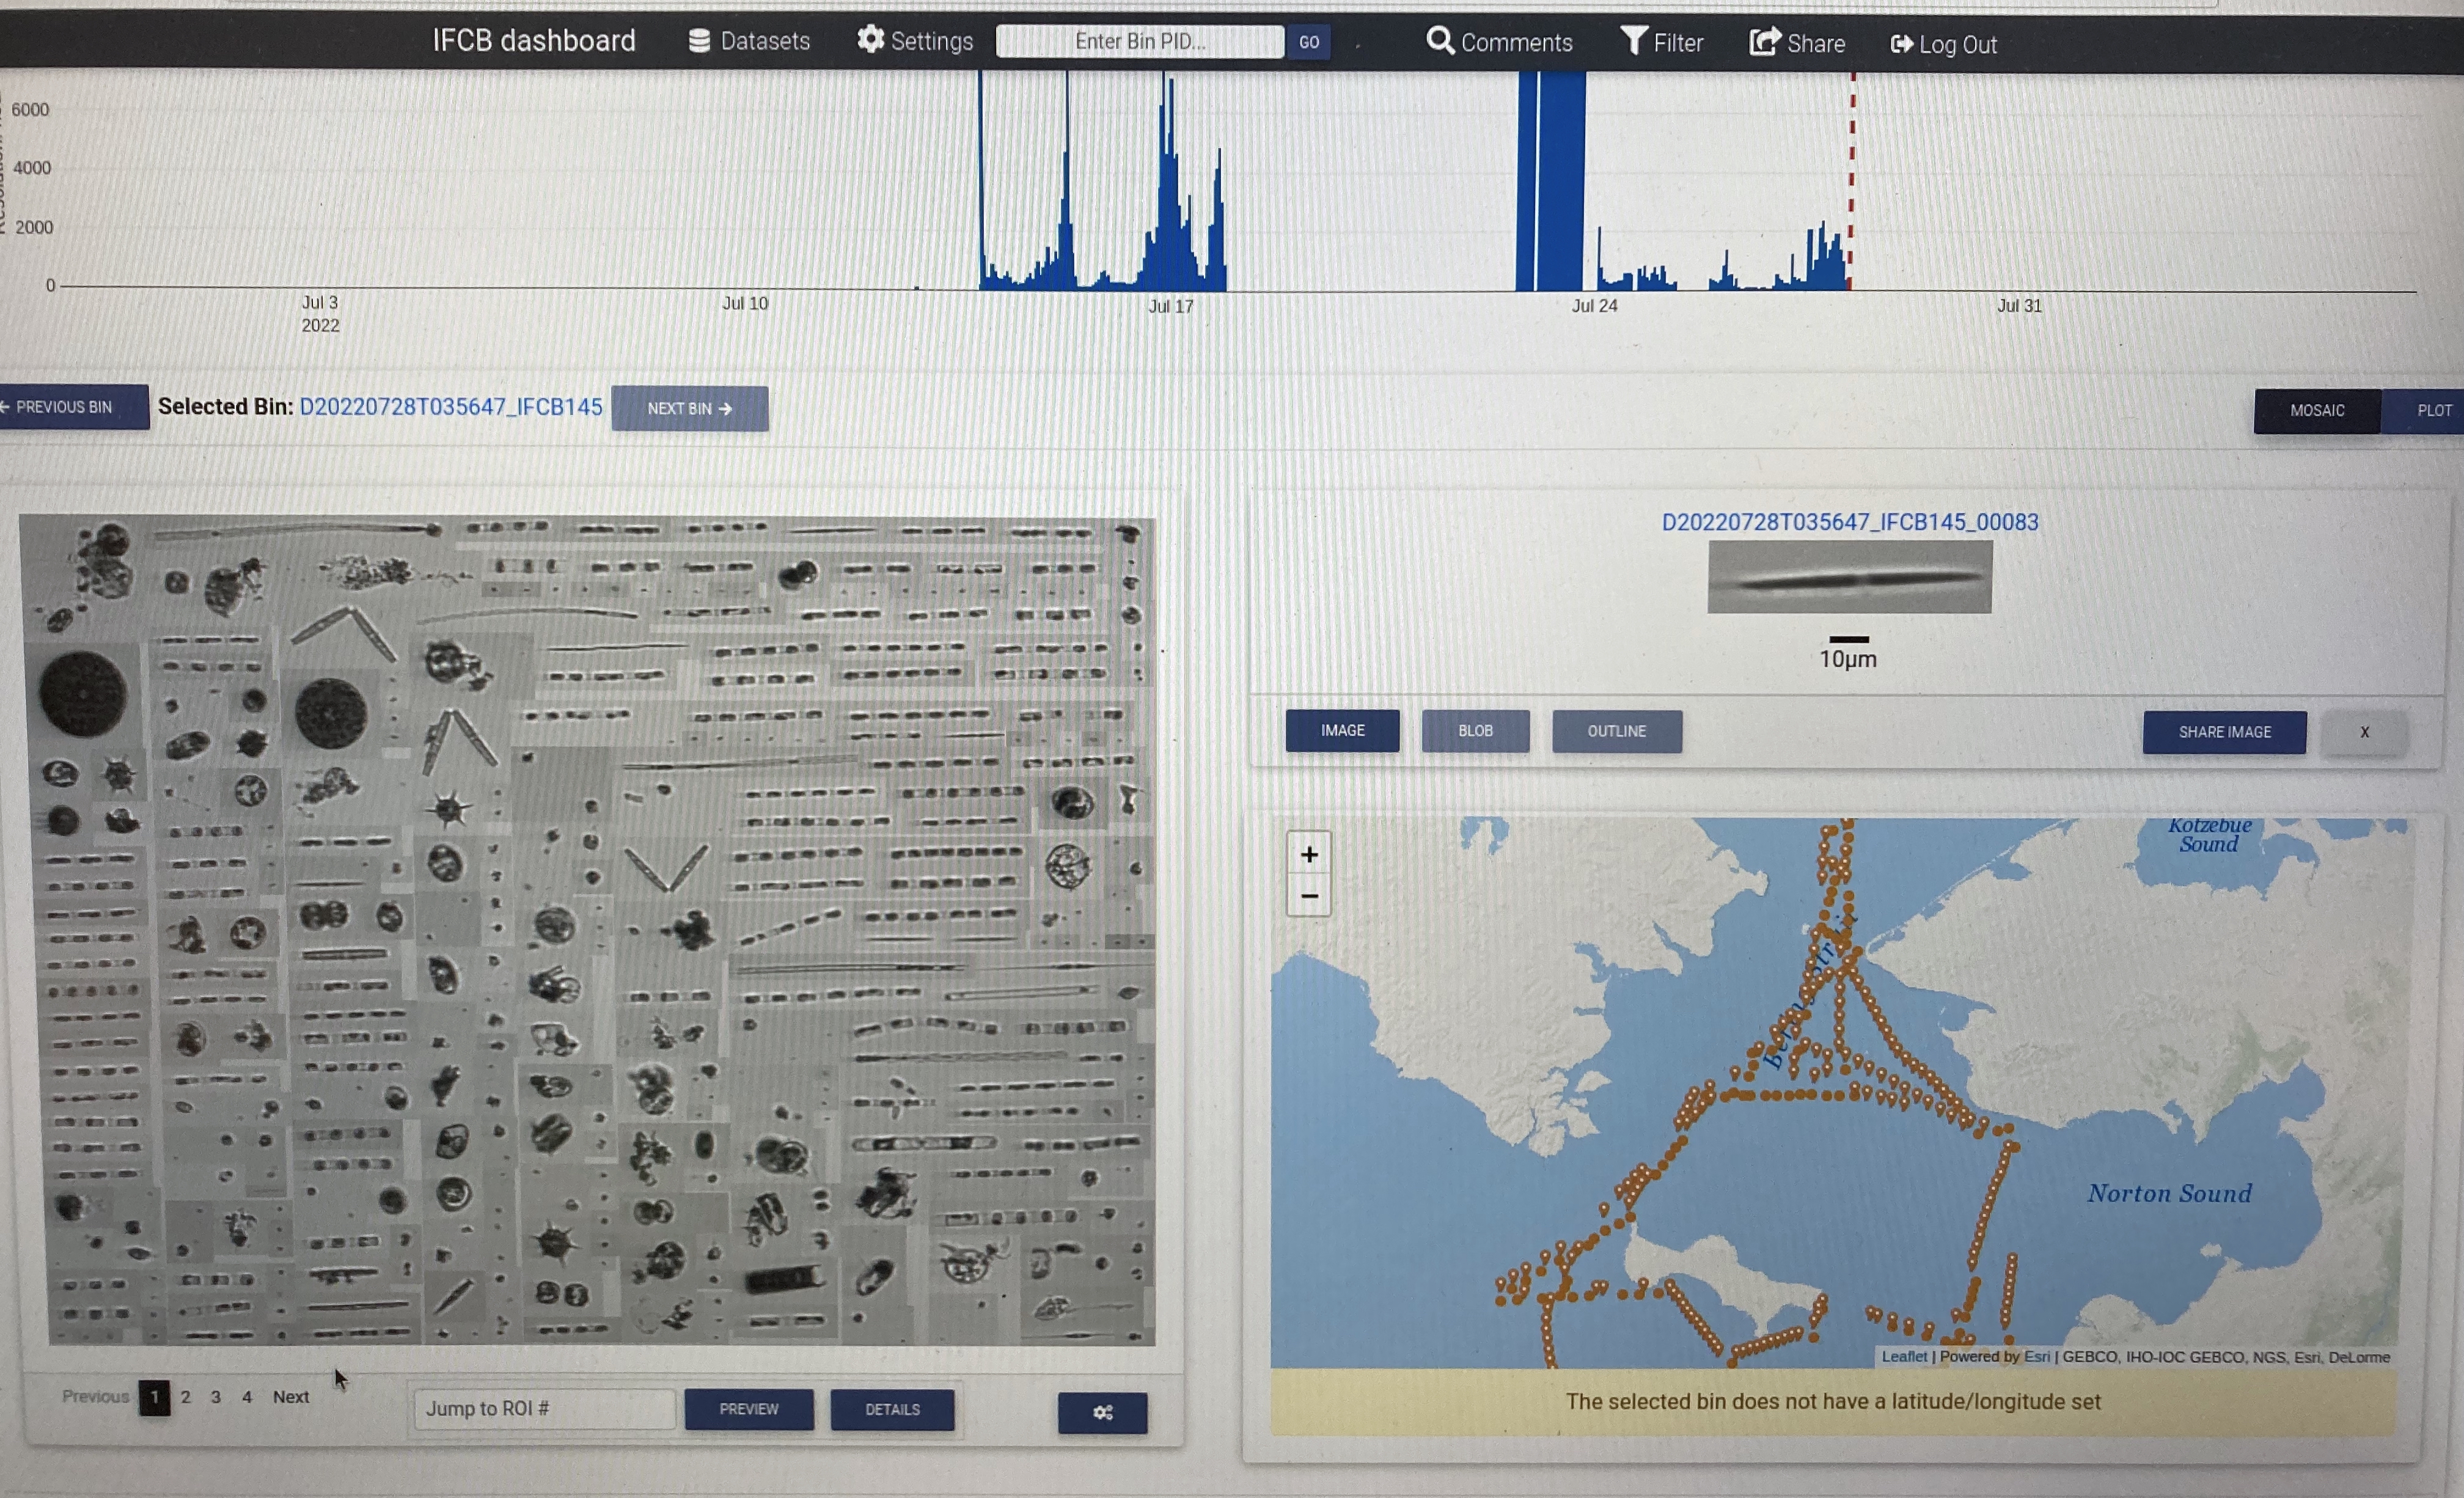
Task: Click the red dashed timeline marker
Action: click(1851, 180)
